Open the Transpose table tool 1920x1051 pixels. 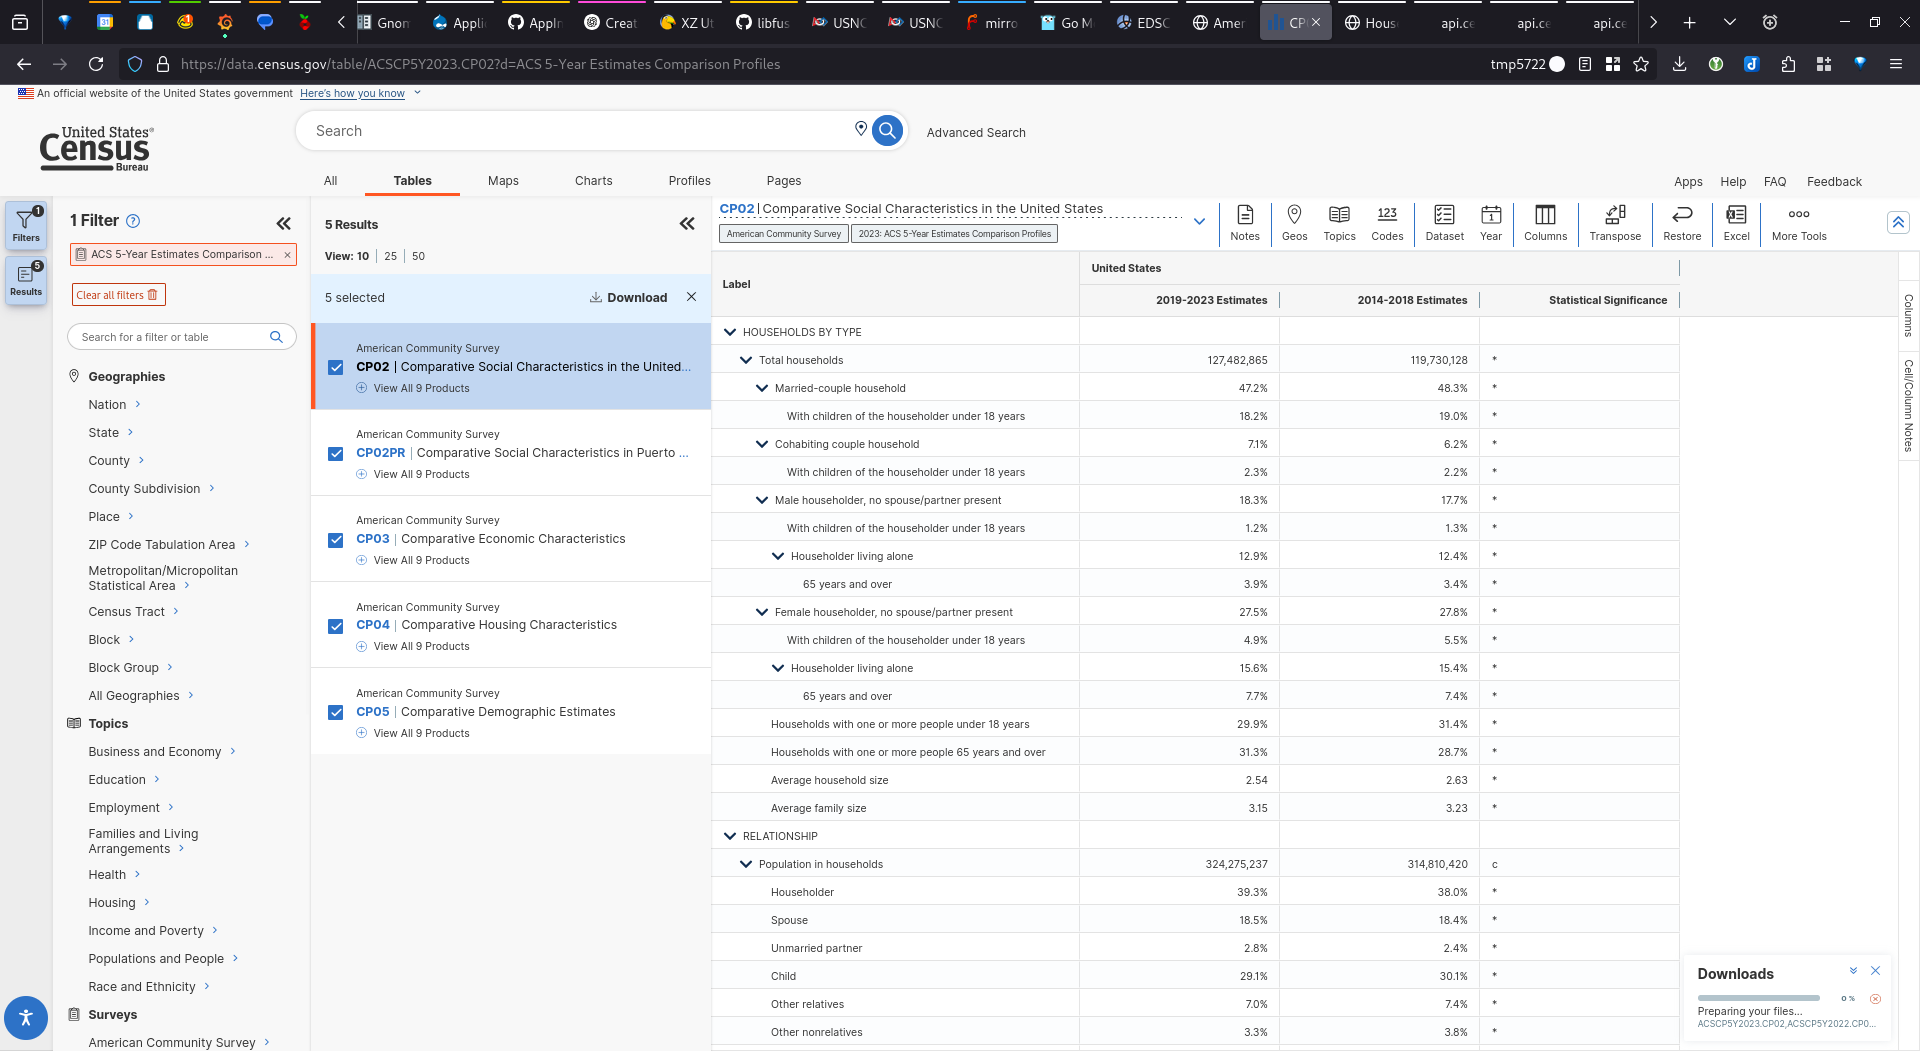1614,222
